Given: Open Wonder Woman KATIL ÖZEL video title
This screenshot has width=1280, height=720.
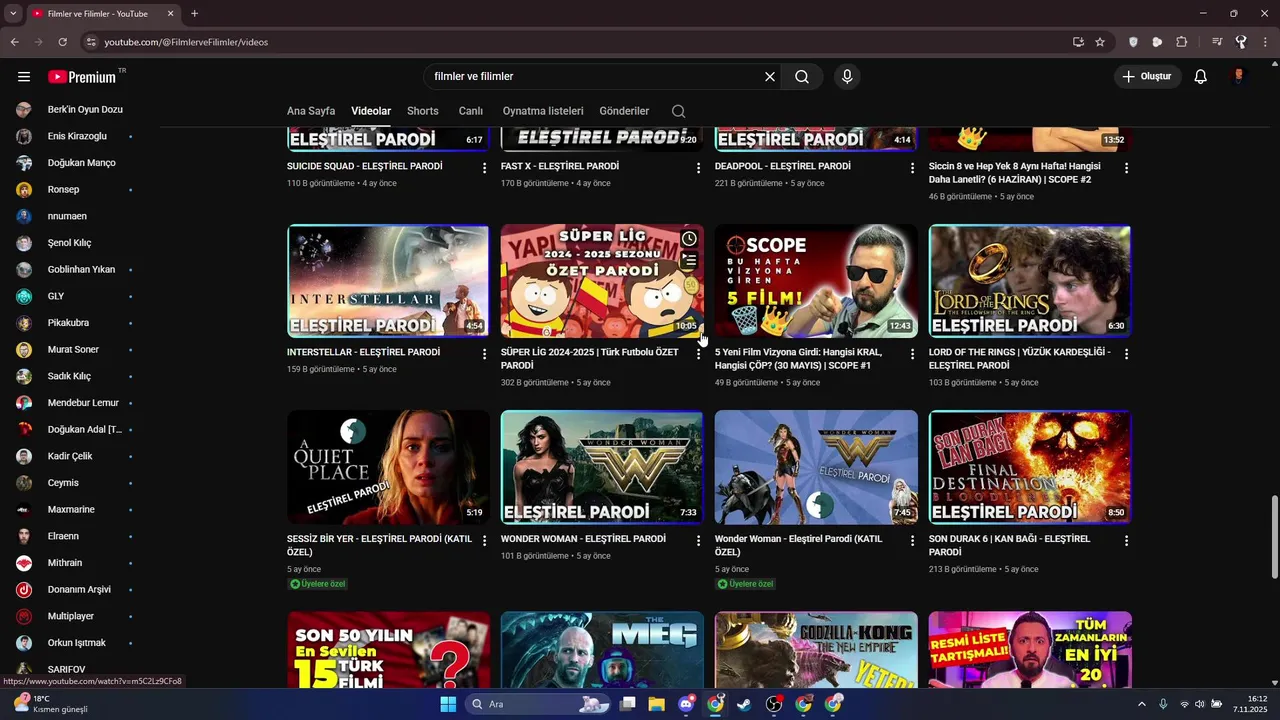Looking at the screenshot, I should [x=799, y=545].
